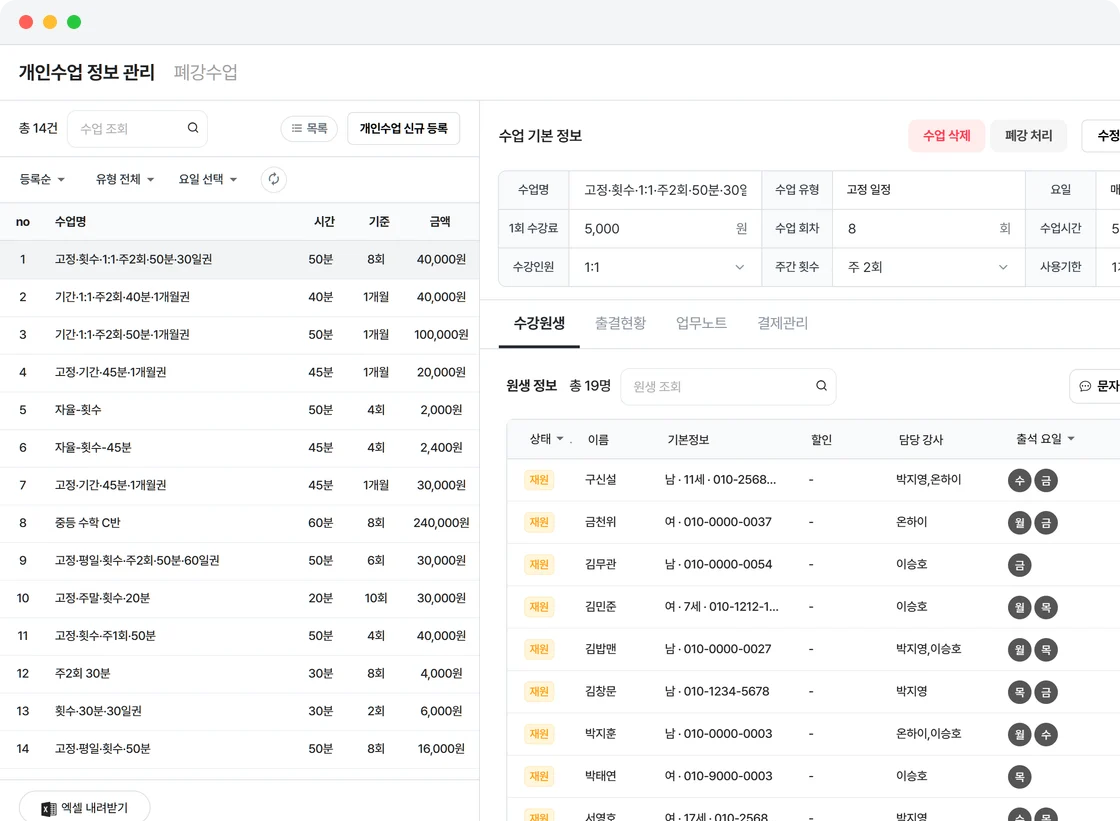Viewport: 1120px width, 821px height.
Task: Click the 240,000원 amount cell
Action: pyautogui.click(x=441, y=523)
